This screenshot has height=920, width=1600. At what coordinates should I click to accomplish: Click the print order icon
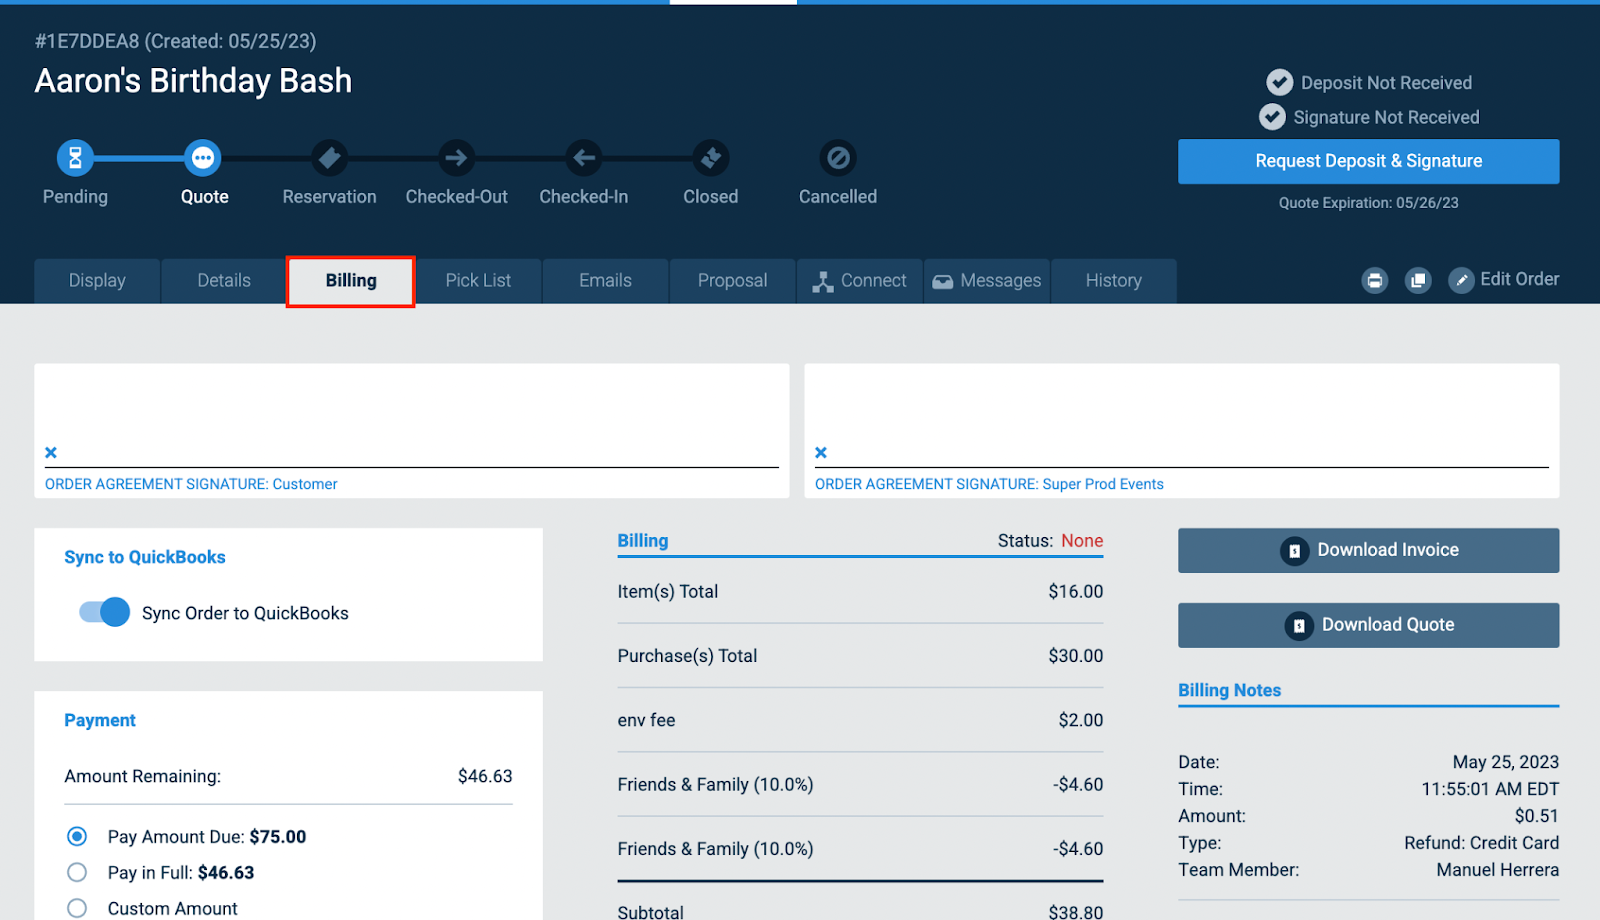pos(1375,280)
